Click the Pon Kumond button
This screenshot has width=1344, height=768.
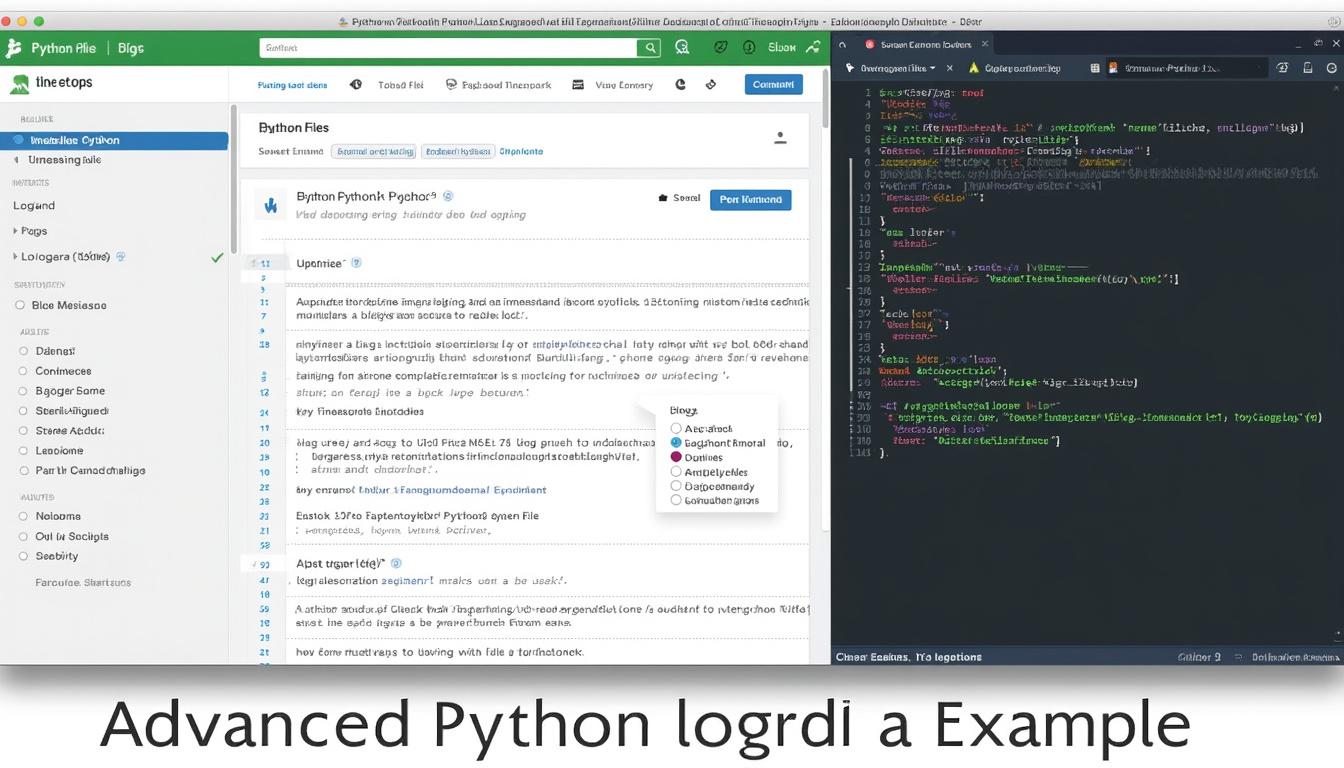[750, 199]
